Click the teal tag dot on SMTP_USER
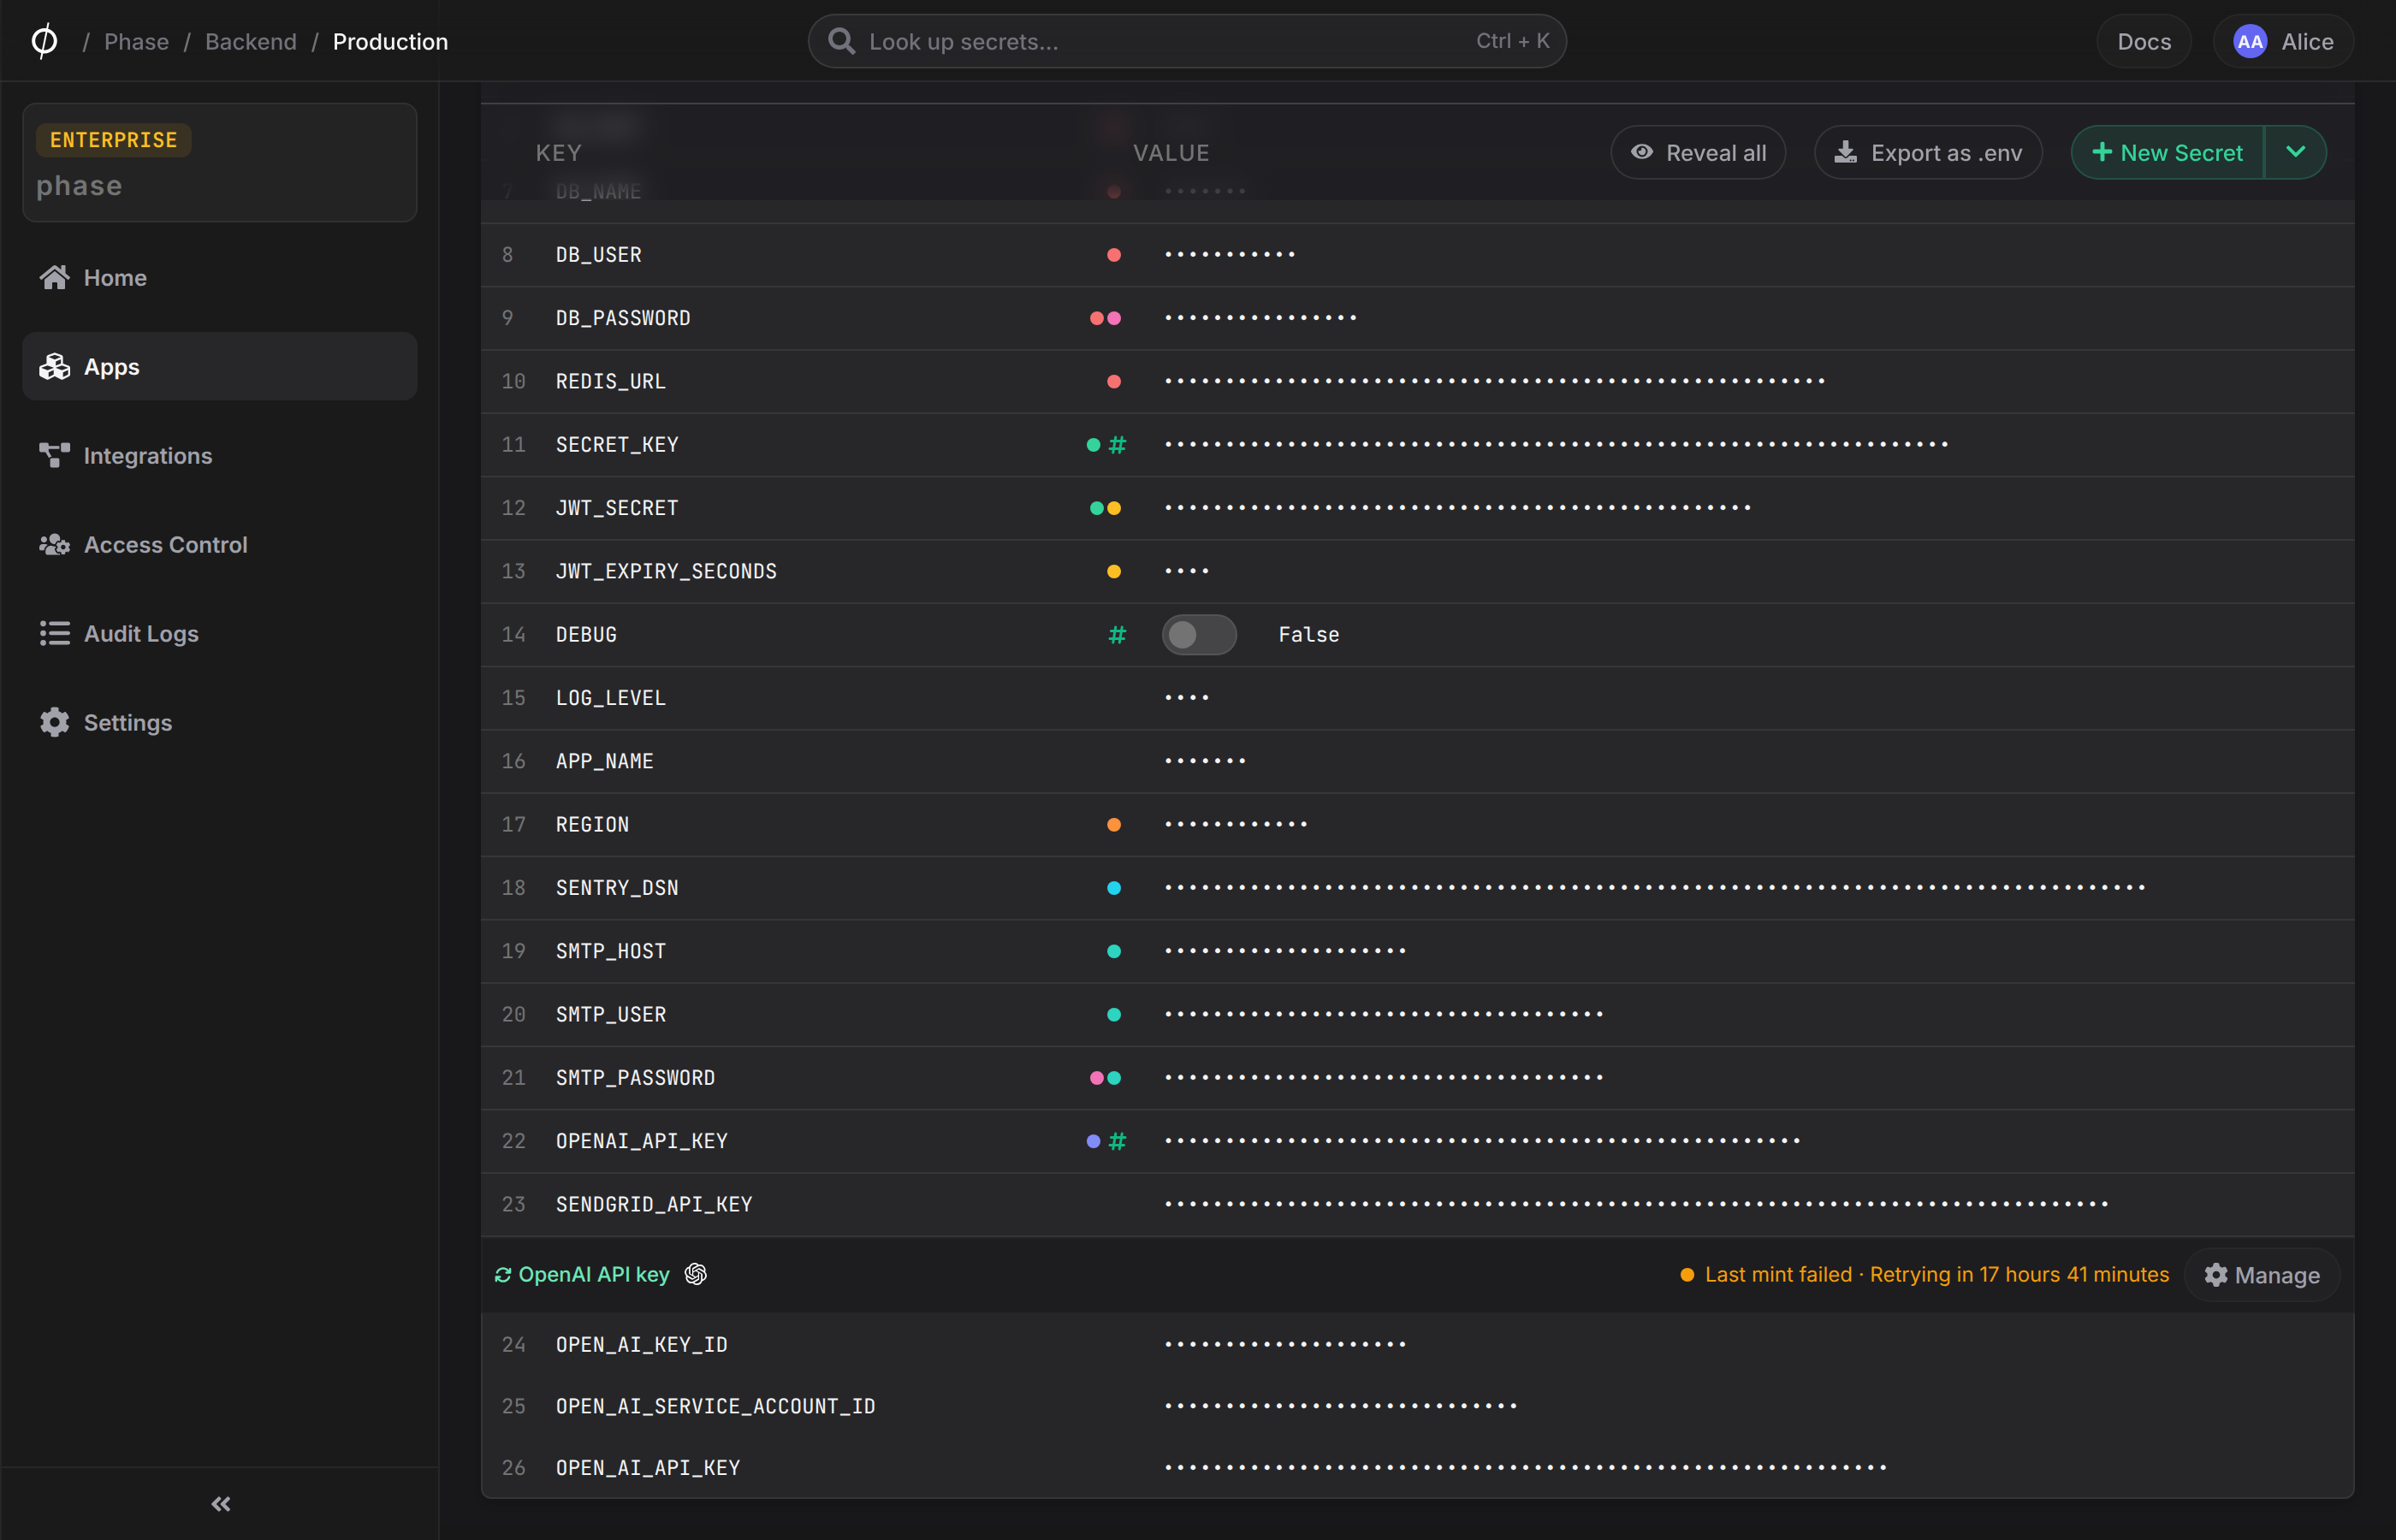This screenshot has height=1540, width=2396. tap(1113, 1014)
